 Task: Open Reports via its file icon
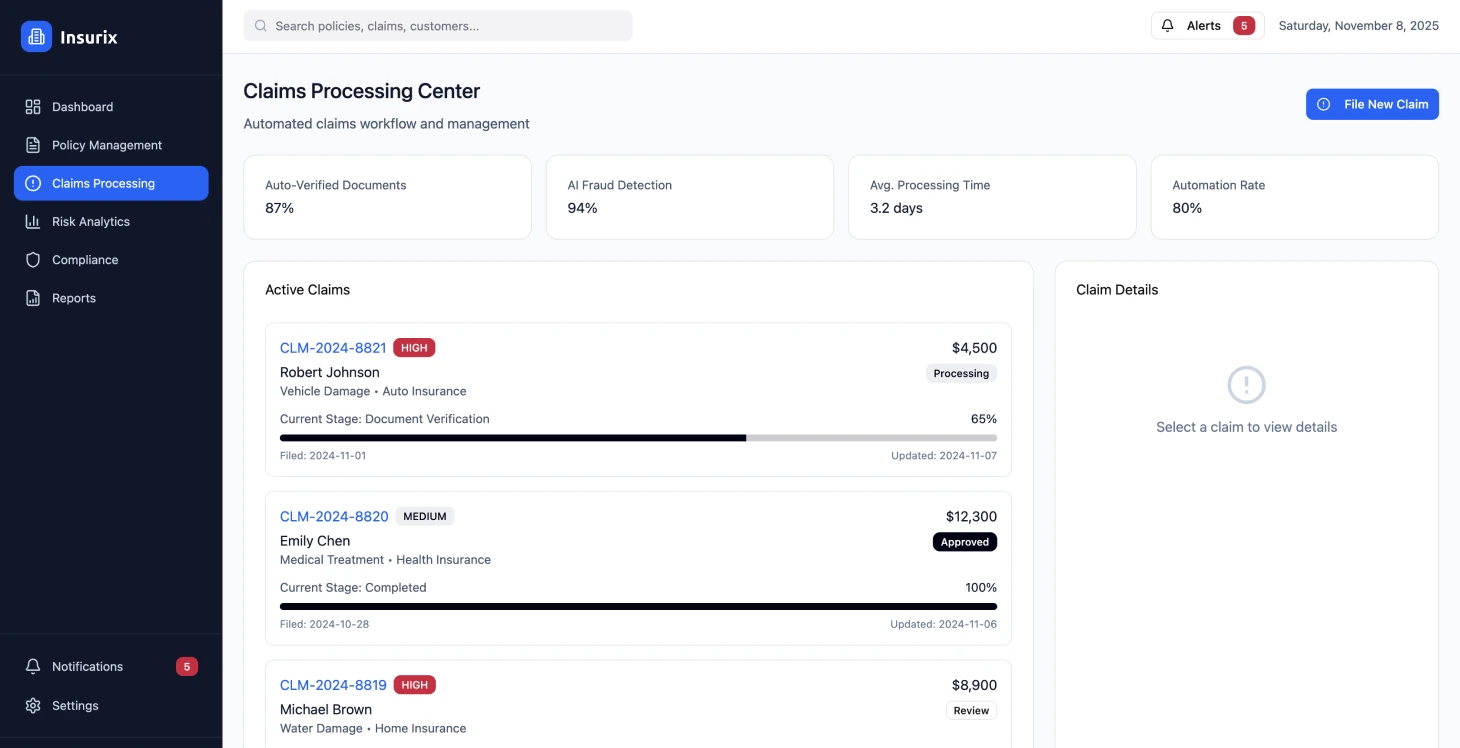pyautogui.click(x=33, y=297)
